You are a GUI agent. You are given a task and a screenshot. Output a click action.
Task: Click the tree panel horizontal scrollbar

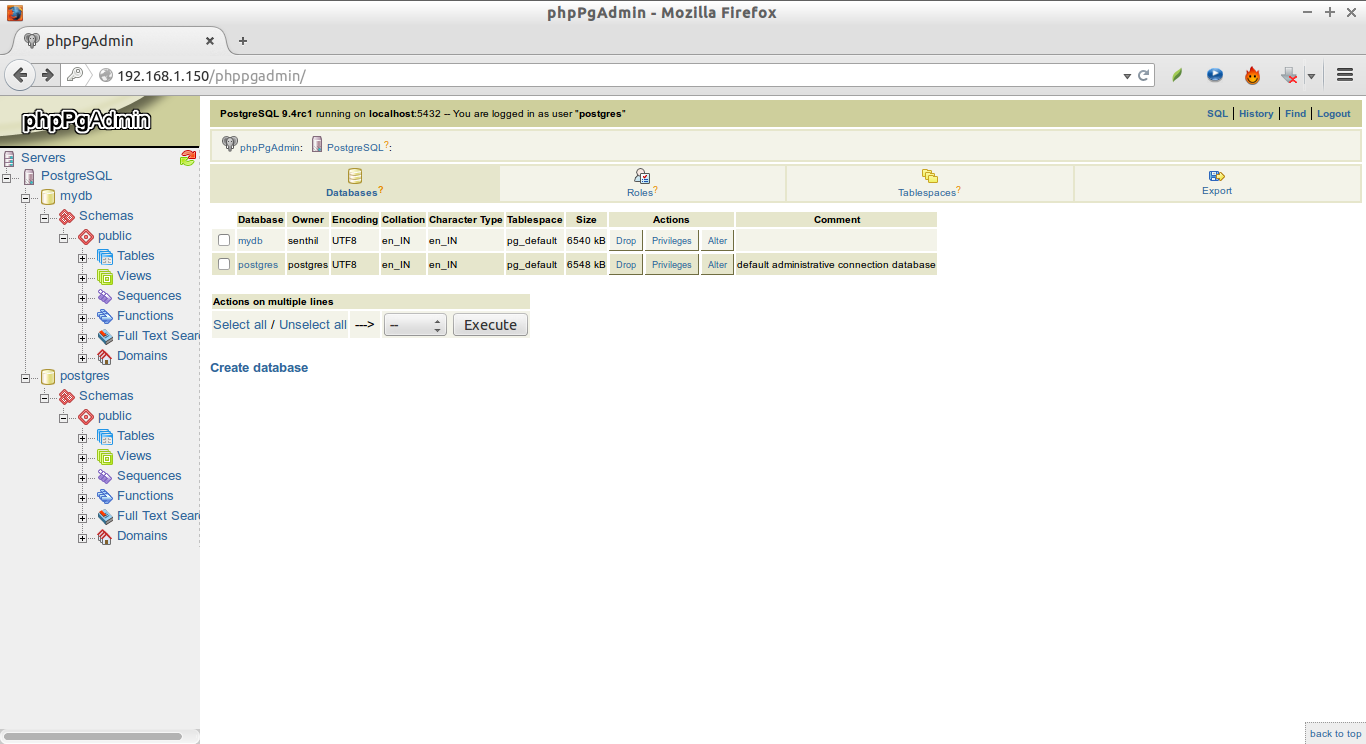pos(92,736)
